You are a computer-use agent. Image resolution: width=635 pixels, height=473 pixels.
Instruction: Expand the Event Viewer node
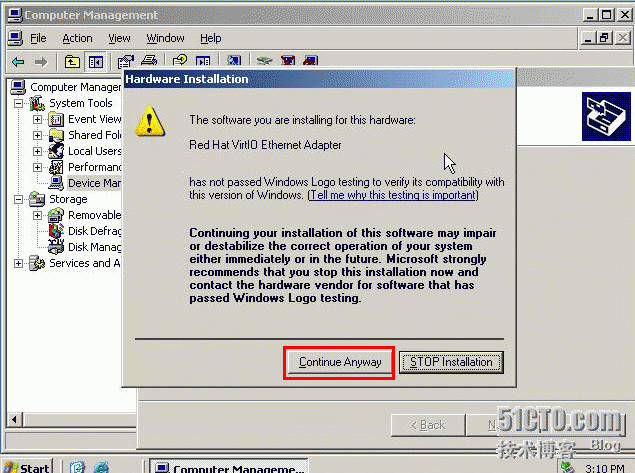[x=37, y=119]
